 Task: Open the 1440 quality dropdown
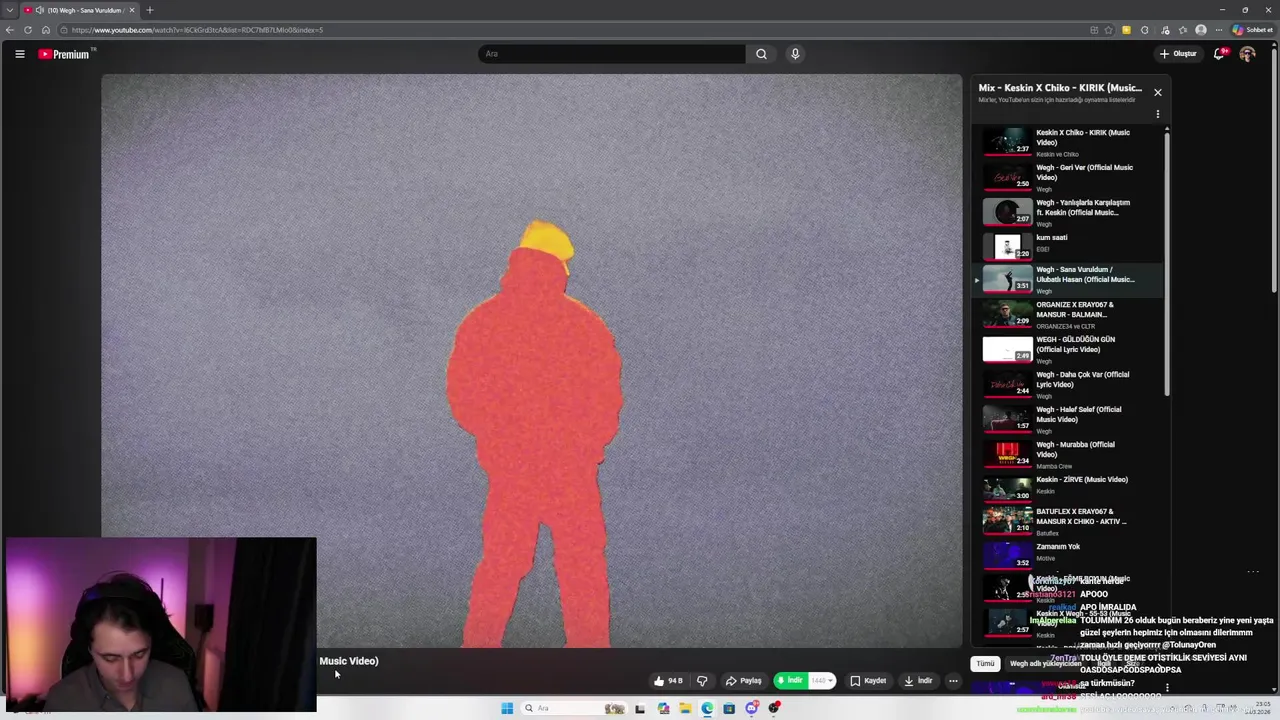click(822, 681)
